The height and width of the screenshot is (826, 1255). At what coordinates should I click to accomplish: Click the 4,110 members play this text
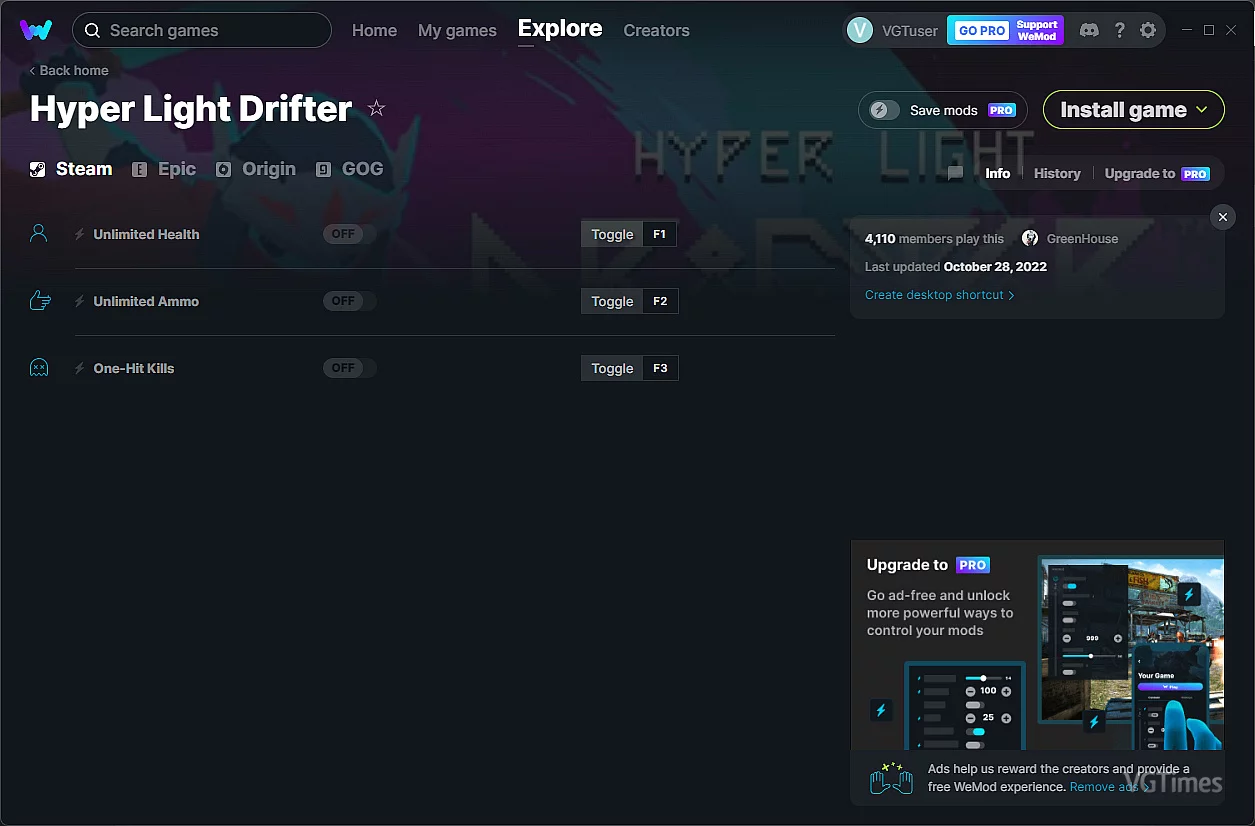(934, 238)
